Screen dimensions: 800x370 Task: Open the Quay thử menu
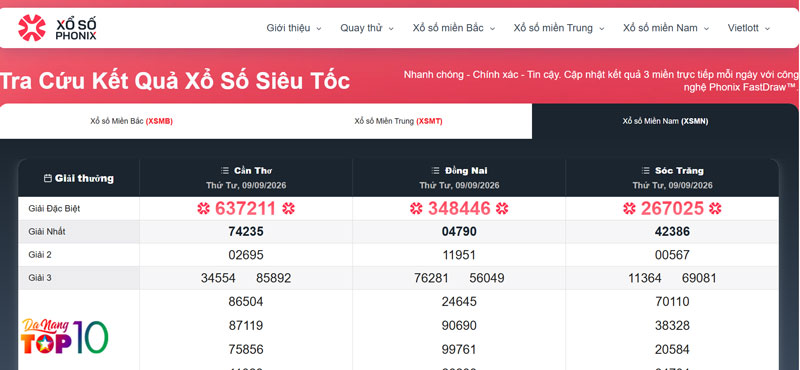[361, 28]
